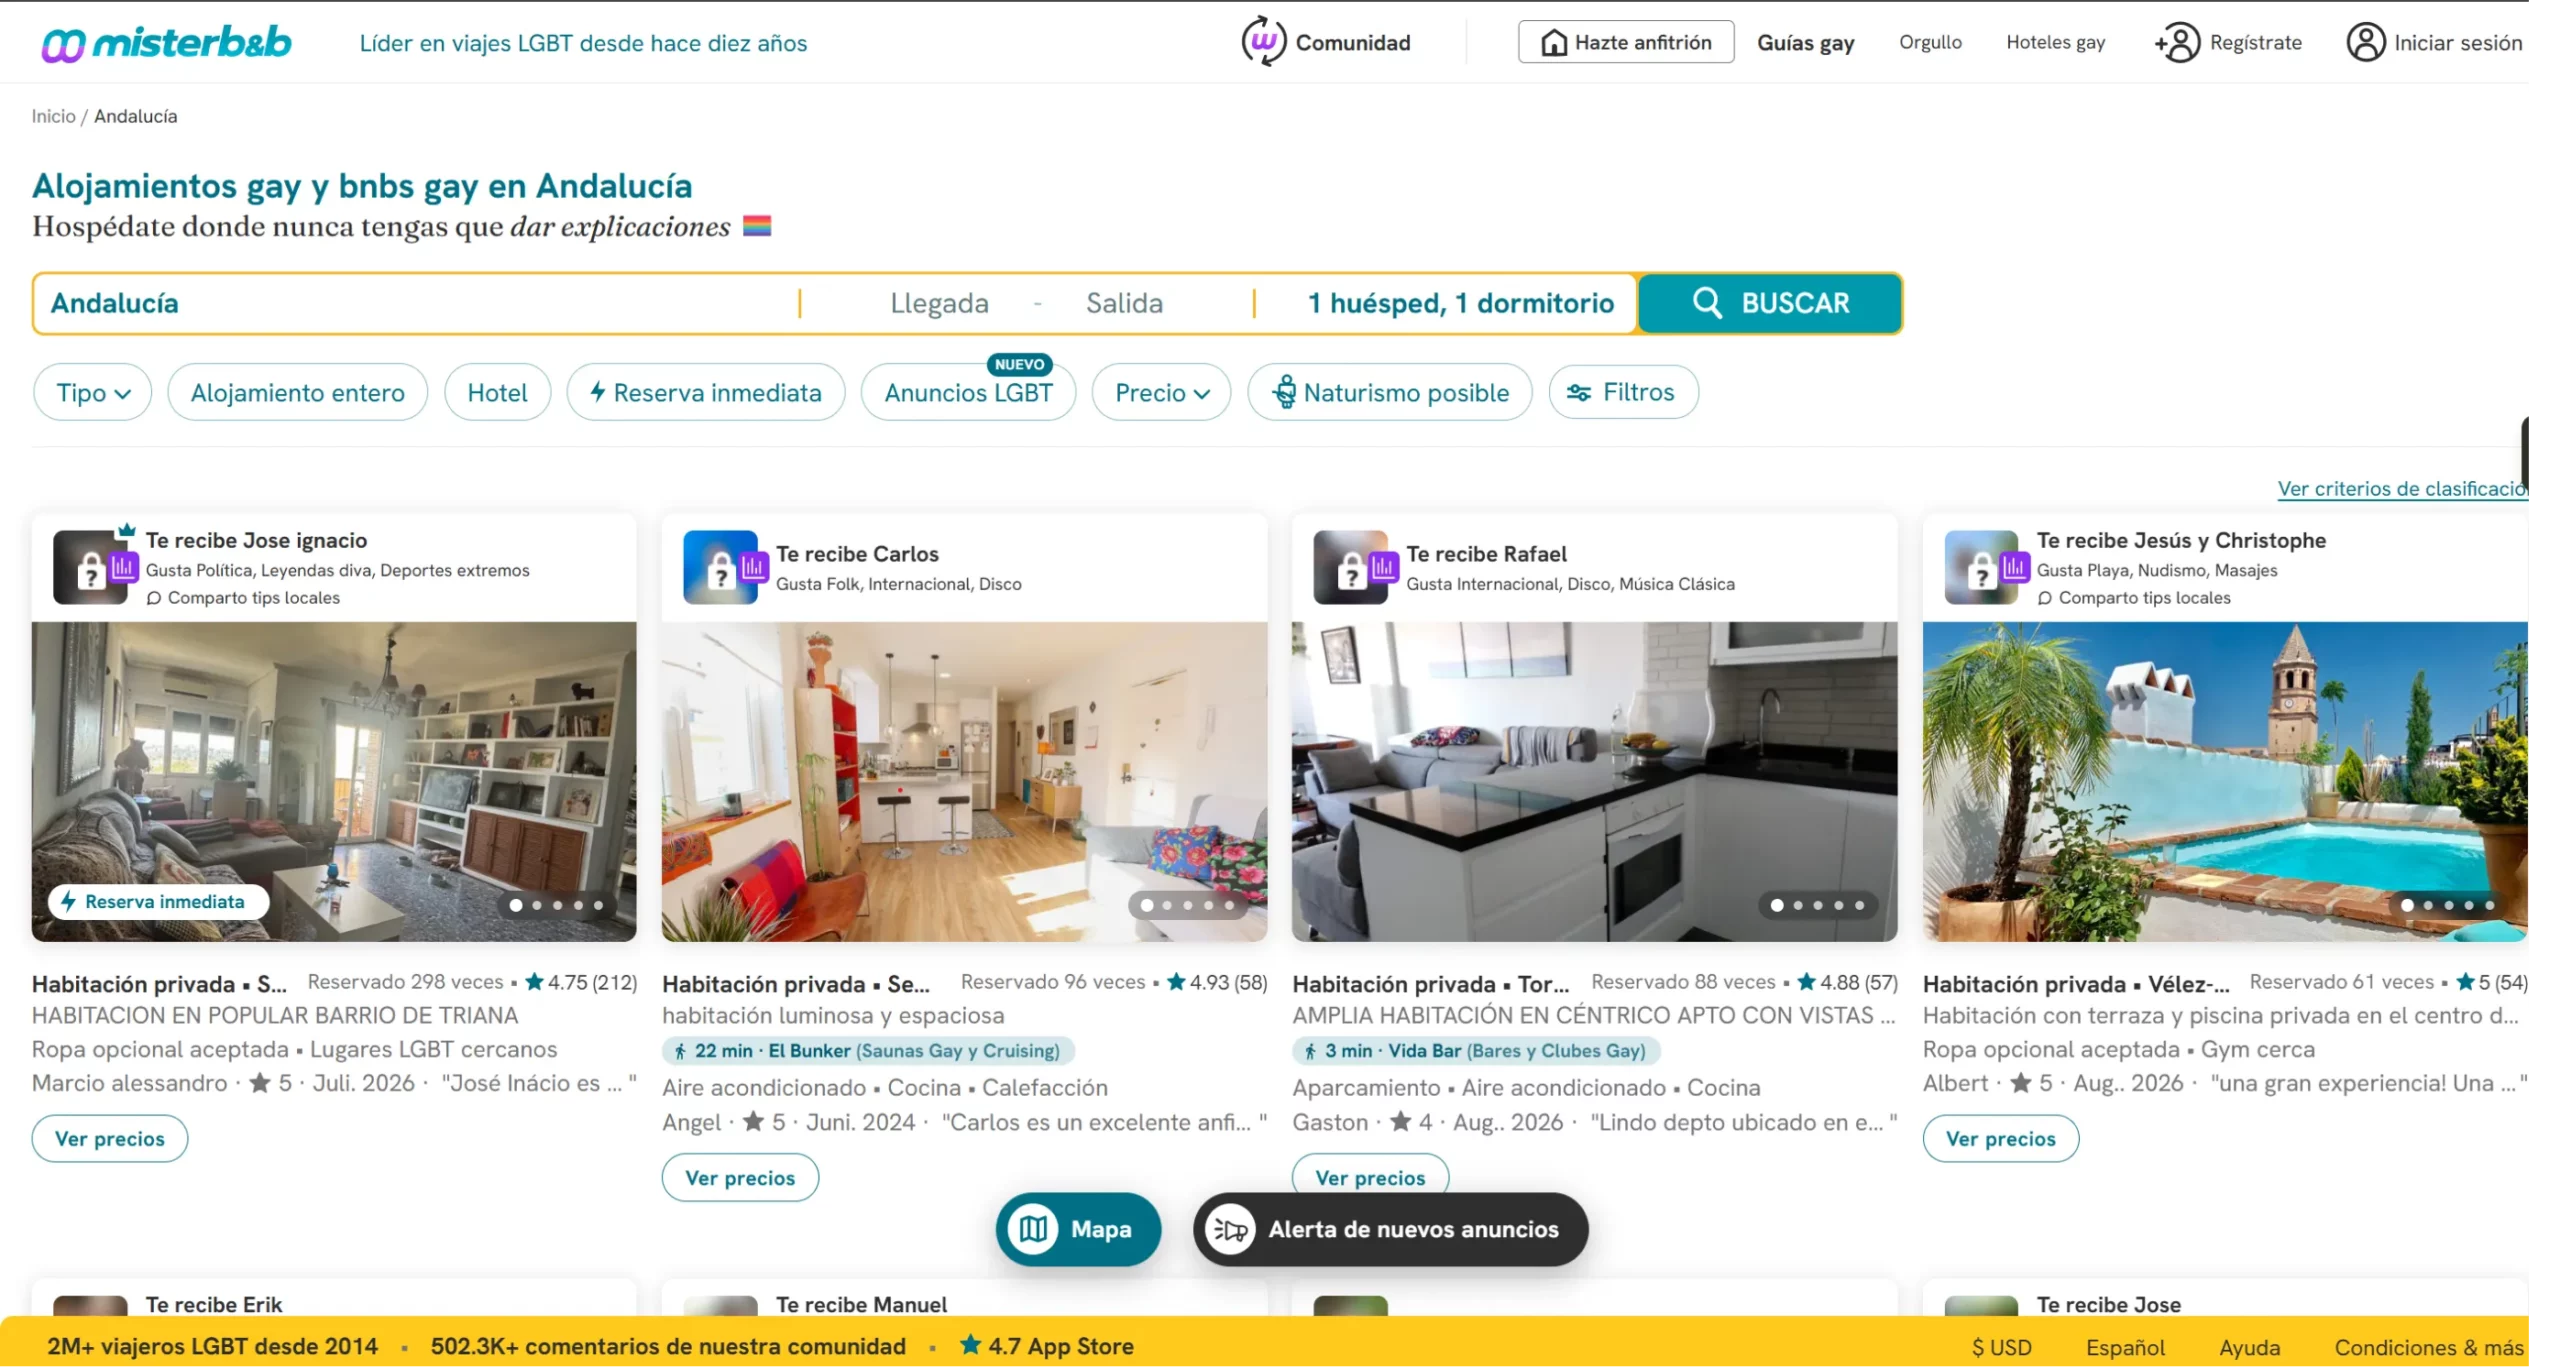Select the Llegada date field
Screen dimensions: 2560x1369
(939, 303)
